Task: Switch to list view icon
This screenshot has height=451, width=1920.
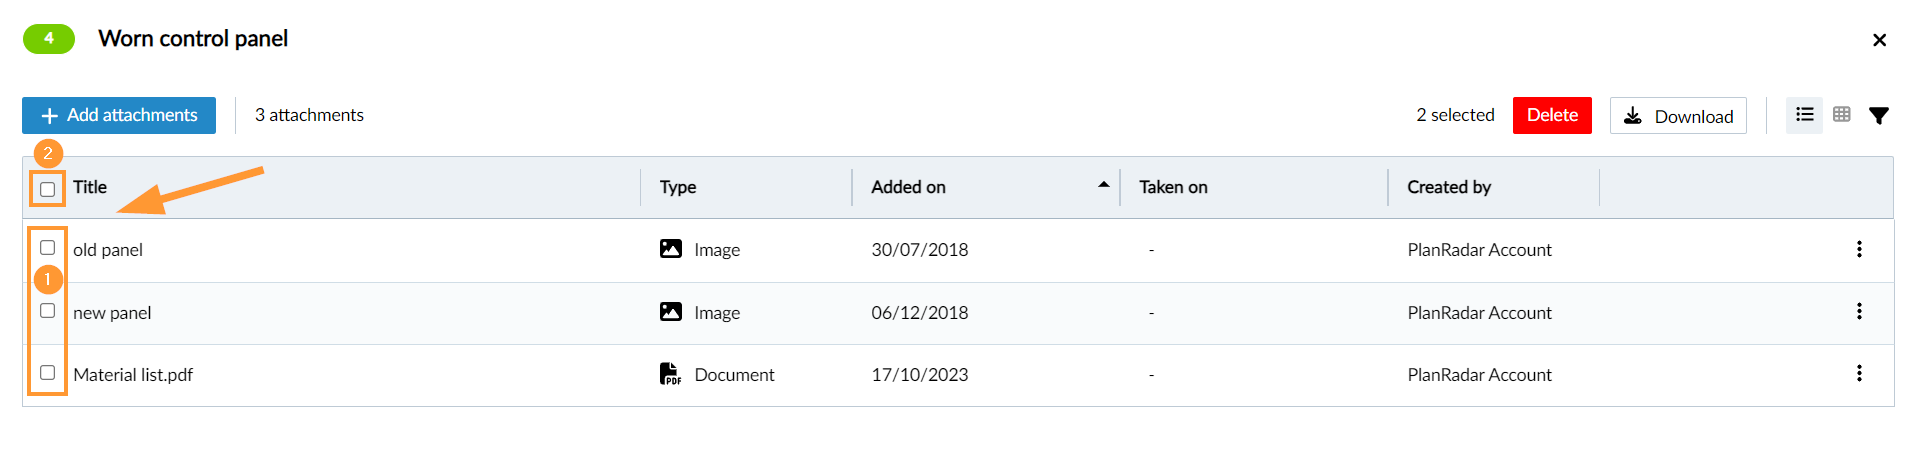Action: click(x=1804, y=115)
